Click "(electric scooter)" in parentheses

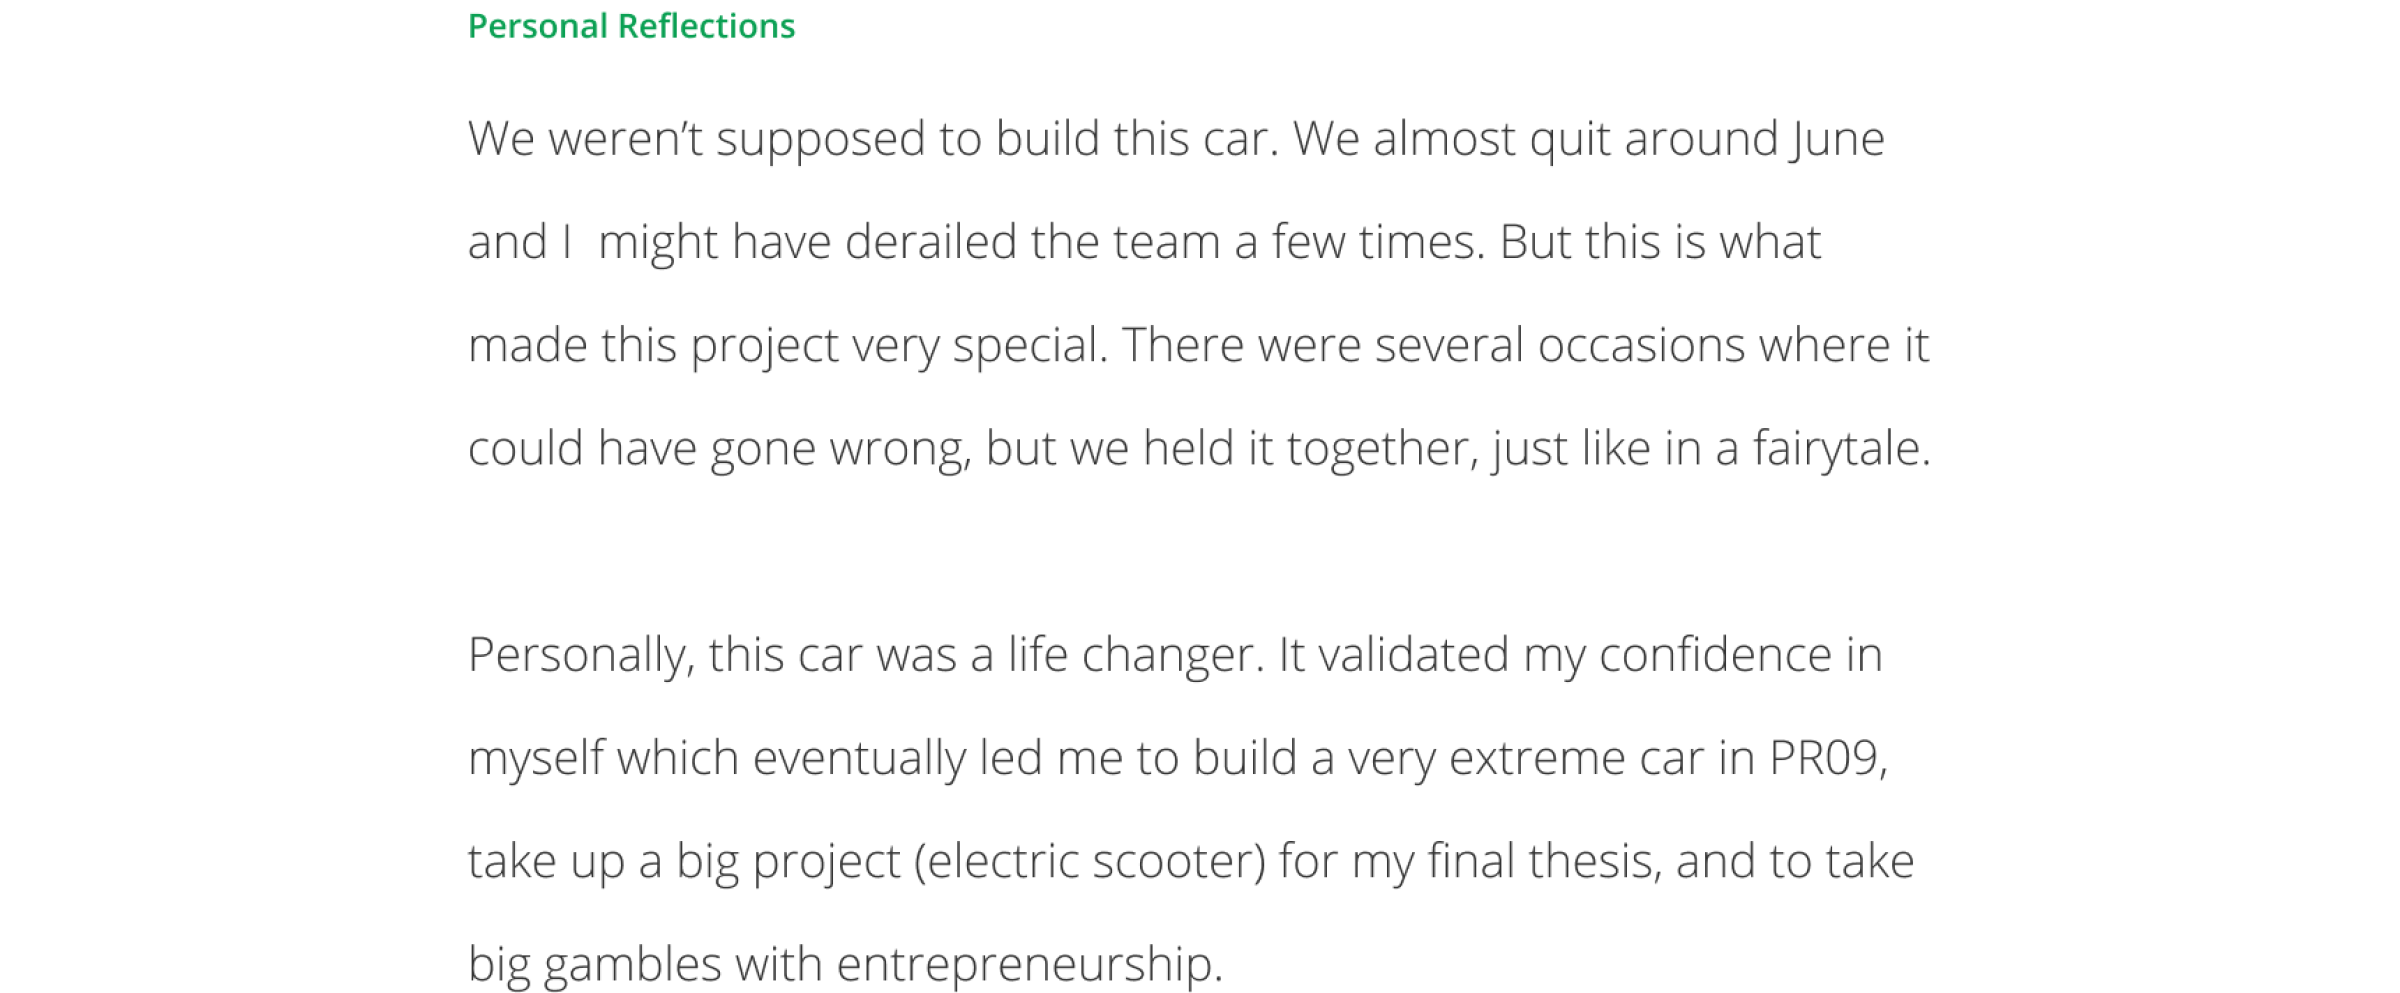1089,861
